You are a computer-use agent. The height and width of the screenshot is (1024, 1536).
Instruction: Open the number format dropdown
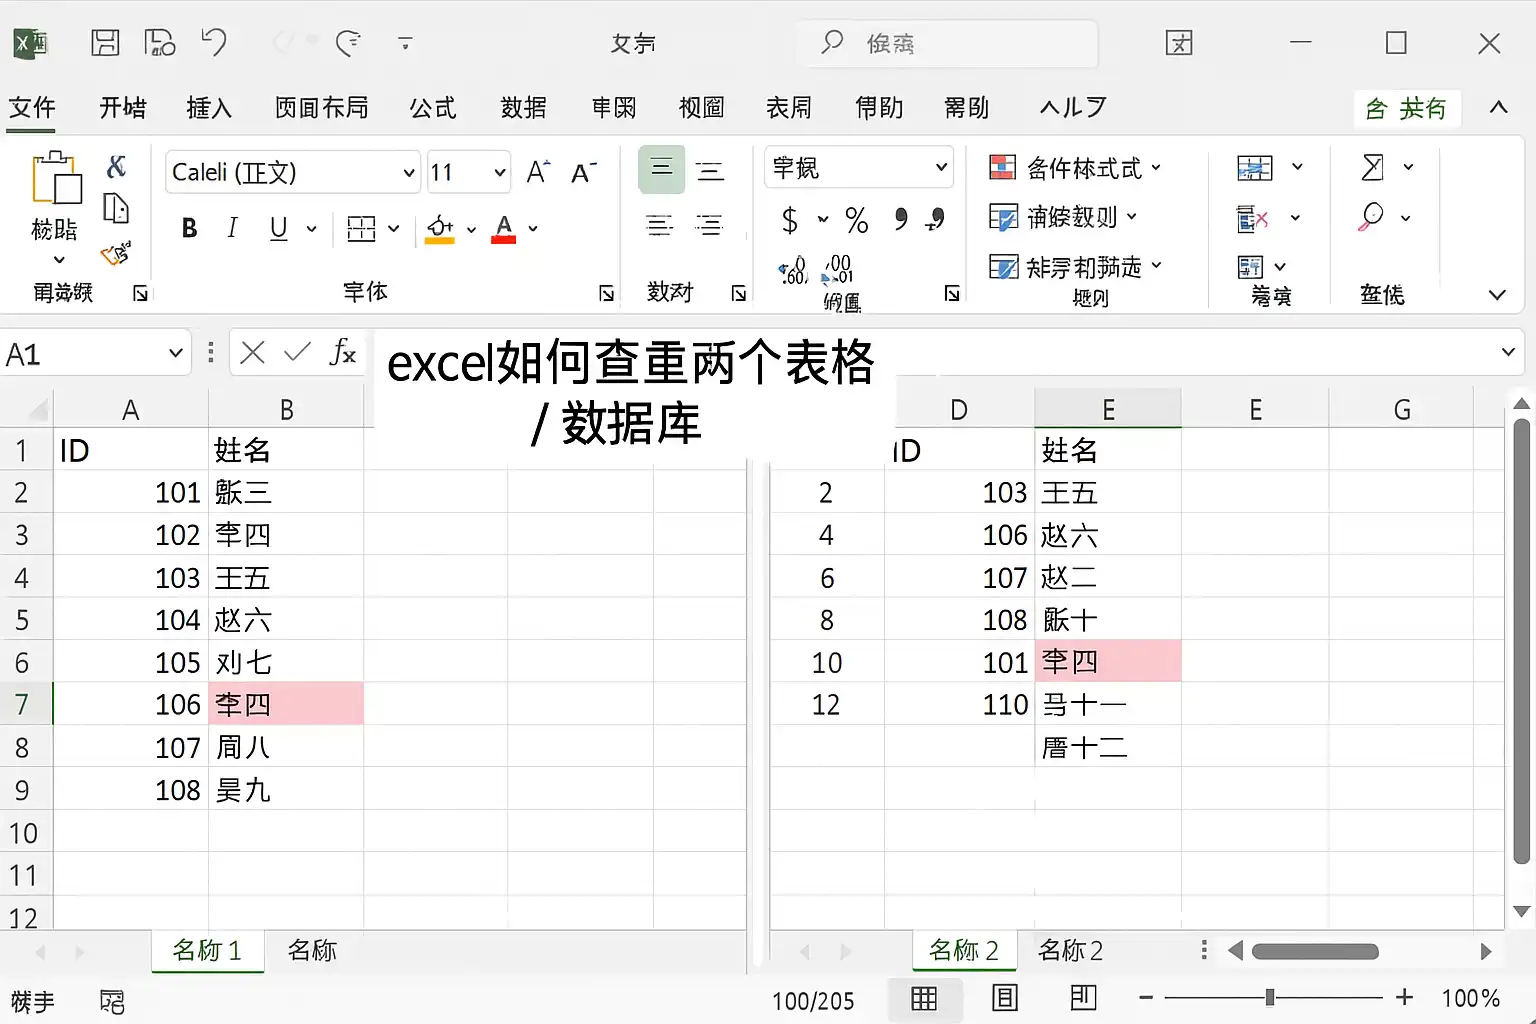tap(941, 167)
